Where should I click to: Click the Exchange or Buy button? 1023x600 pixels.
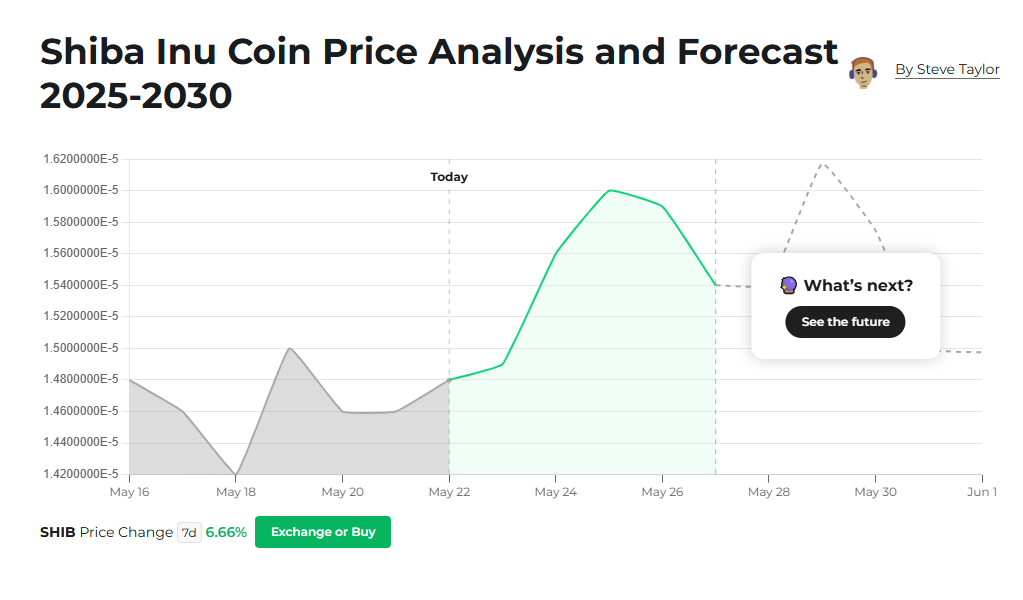coord(323,532)
